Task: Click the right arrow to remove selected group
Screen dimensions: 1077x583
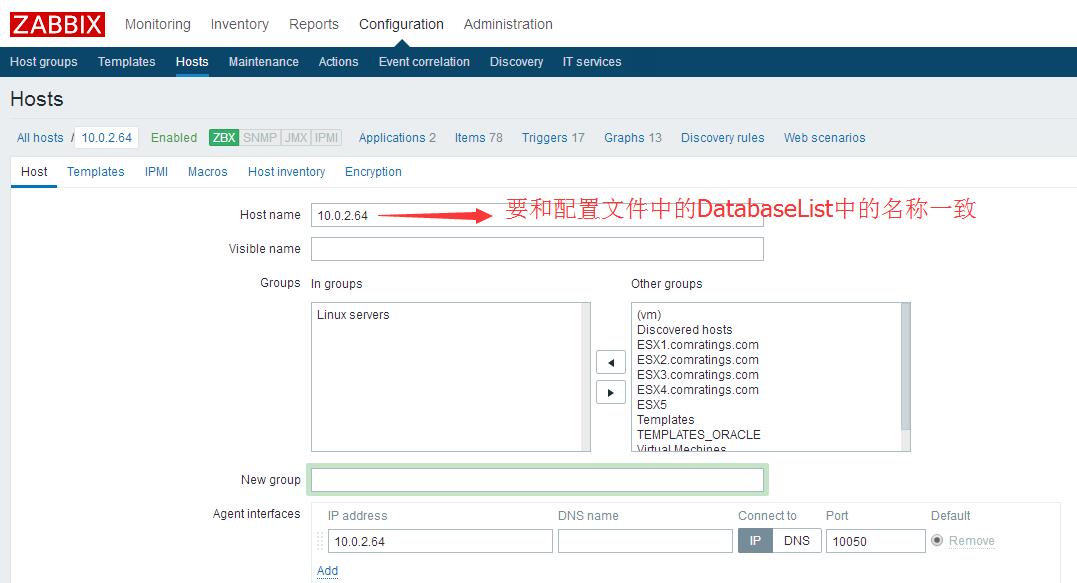Action: (611, 392)
